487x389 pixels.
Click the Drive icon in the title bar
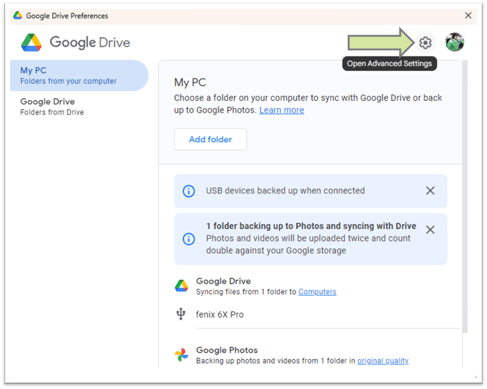pos(18,15)
